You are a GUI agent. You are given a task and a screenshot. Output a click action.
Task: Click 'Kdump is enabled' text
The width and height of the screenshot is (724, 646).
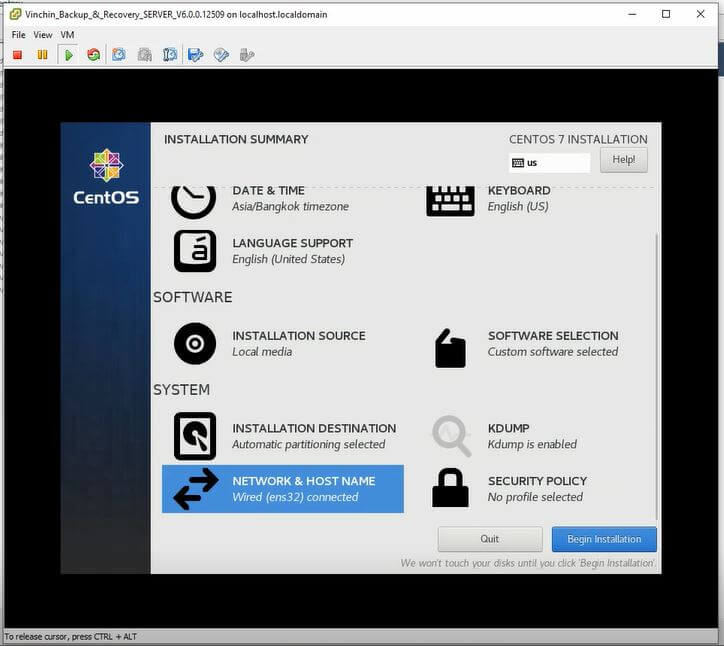click(x=532, y=444)
